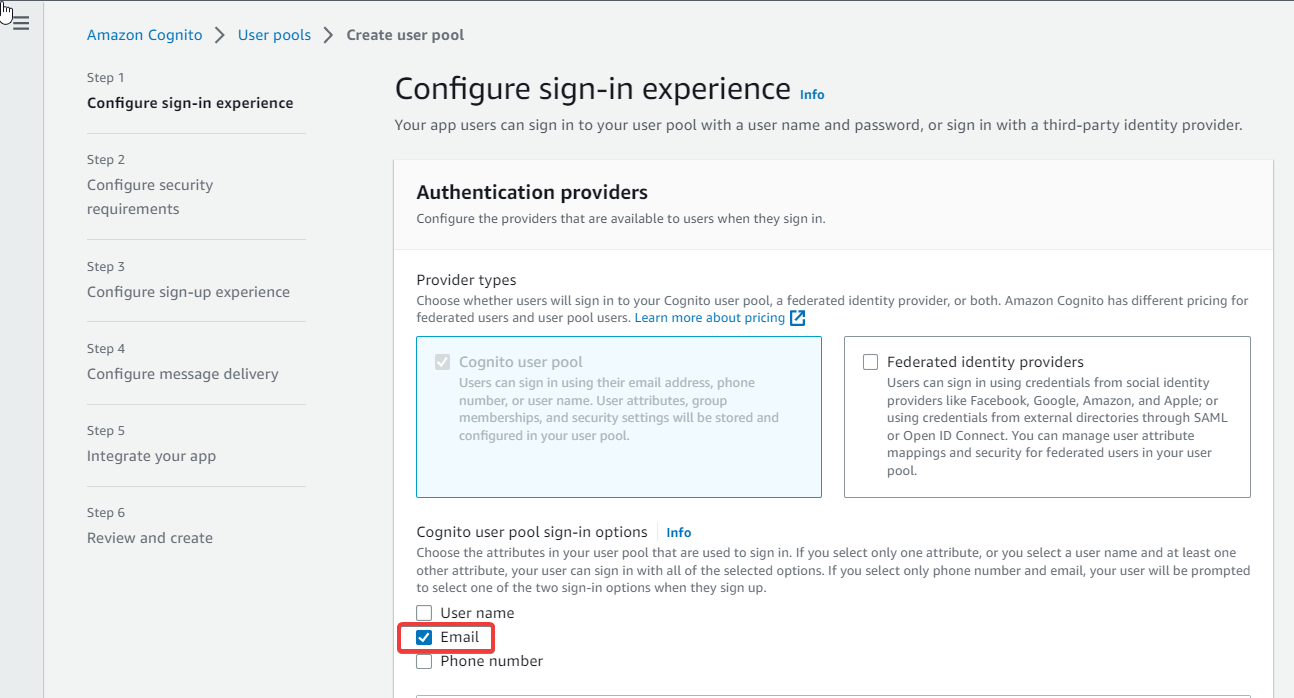
Task: Open Info link for sign-in options
Action: pos(679,533)
